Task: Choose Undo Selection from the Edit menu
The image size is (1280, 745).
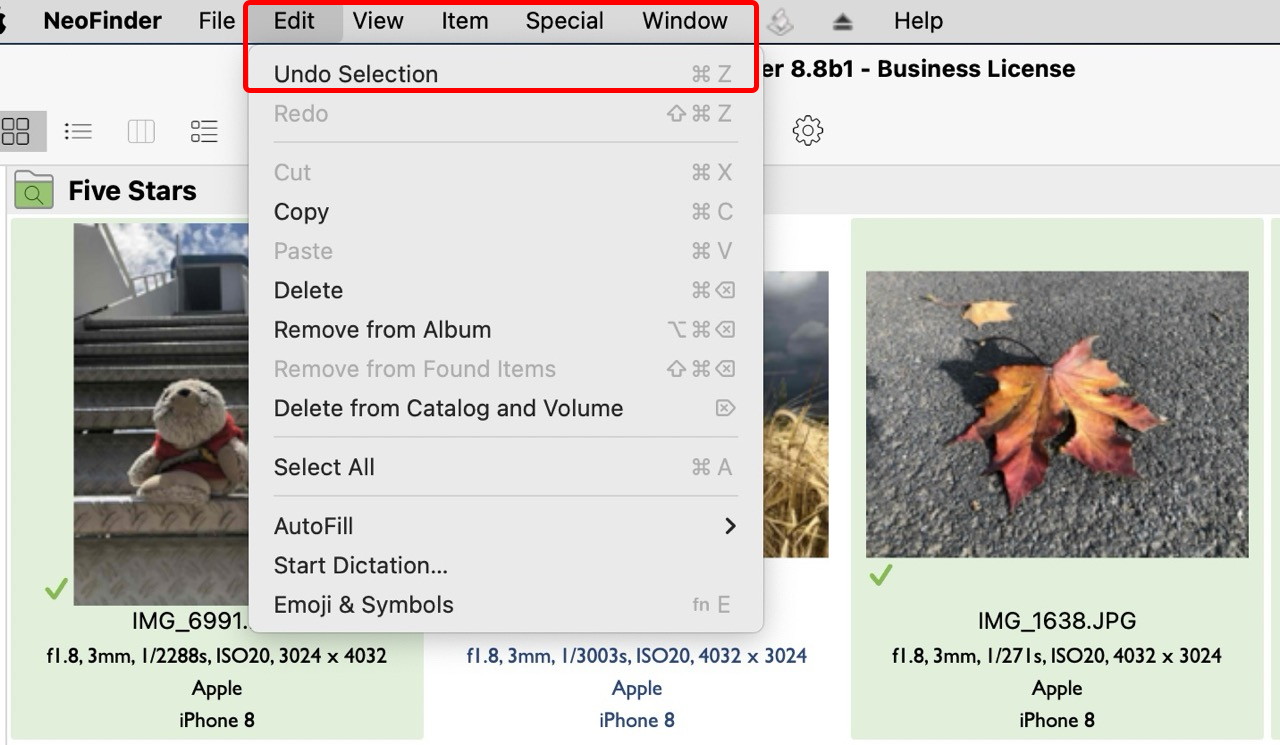Action: [356, 74]
